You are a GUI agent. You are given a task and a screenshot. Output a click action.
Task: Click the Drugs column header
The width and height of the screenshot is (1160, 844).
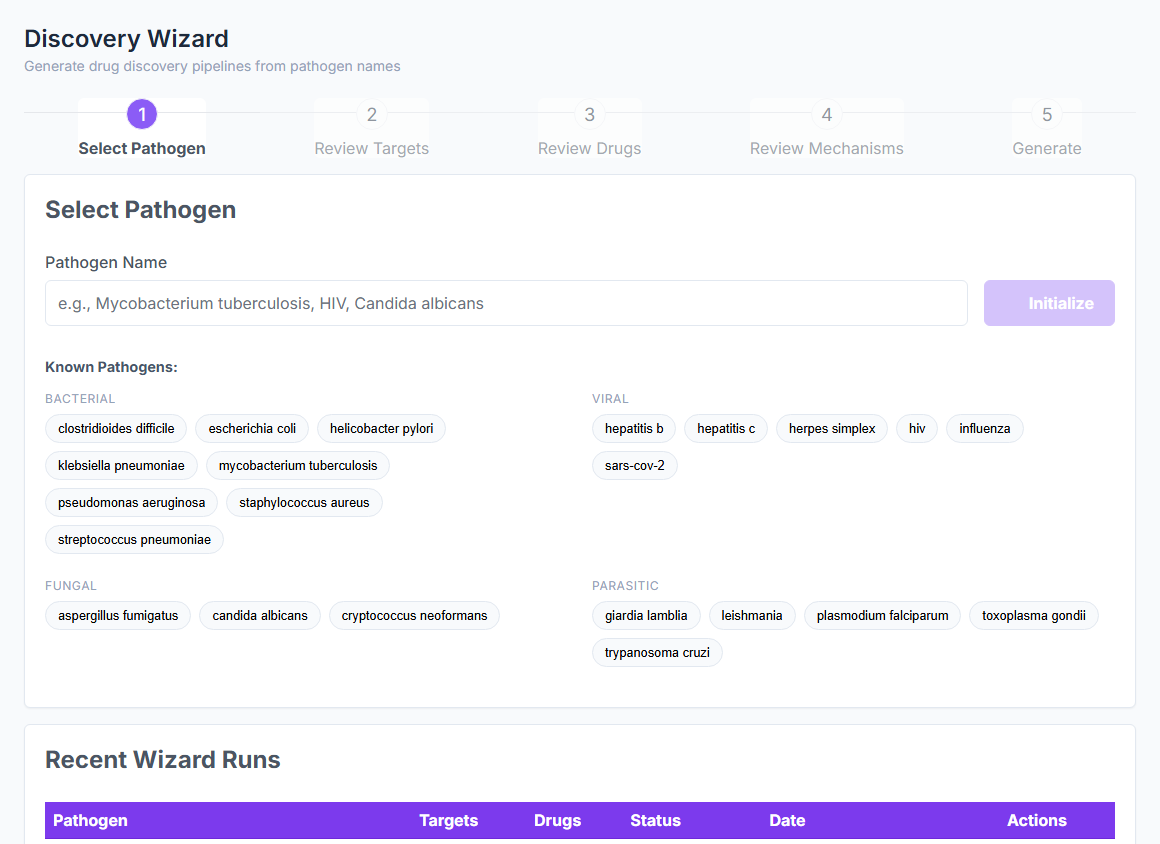click(x=558, y=820)
